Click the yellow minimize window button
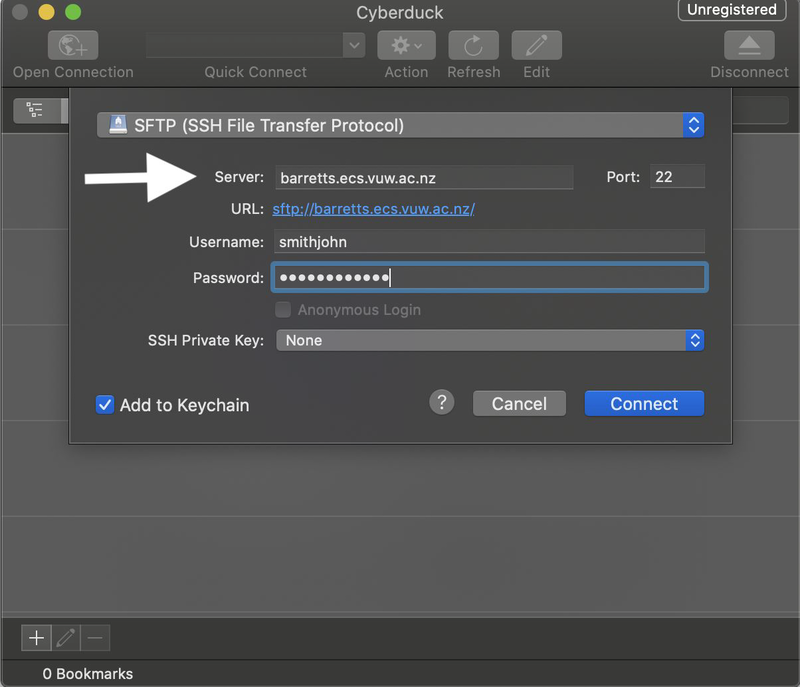 pos(46,12)
